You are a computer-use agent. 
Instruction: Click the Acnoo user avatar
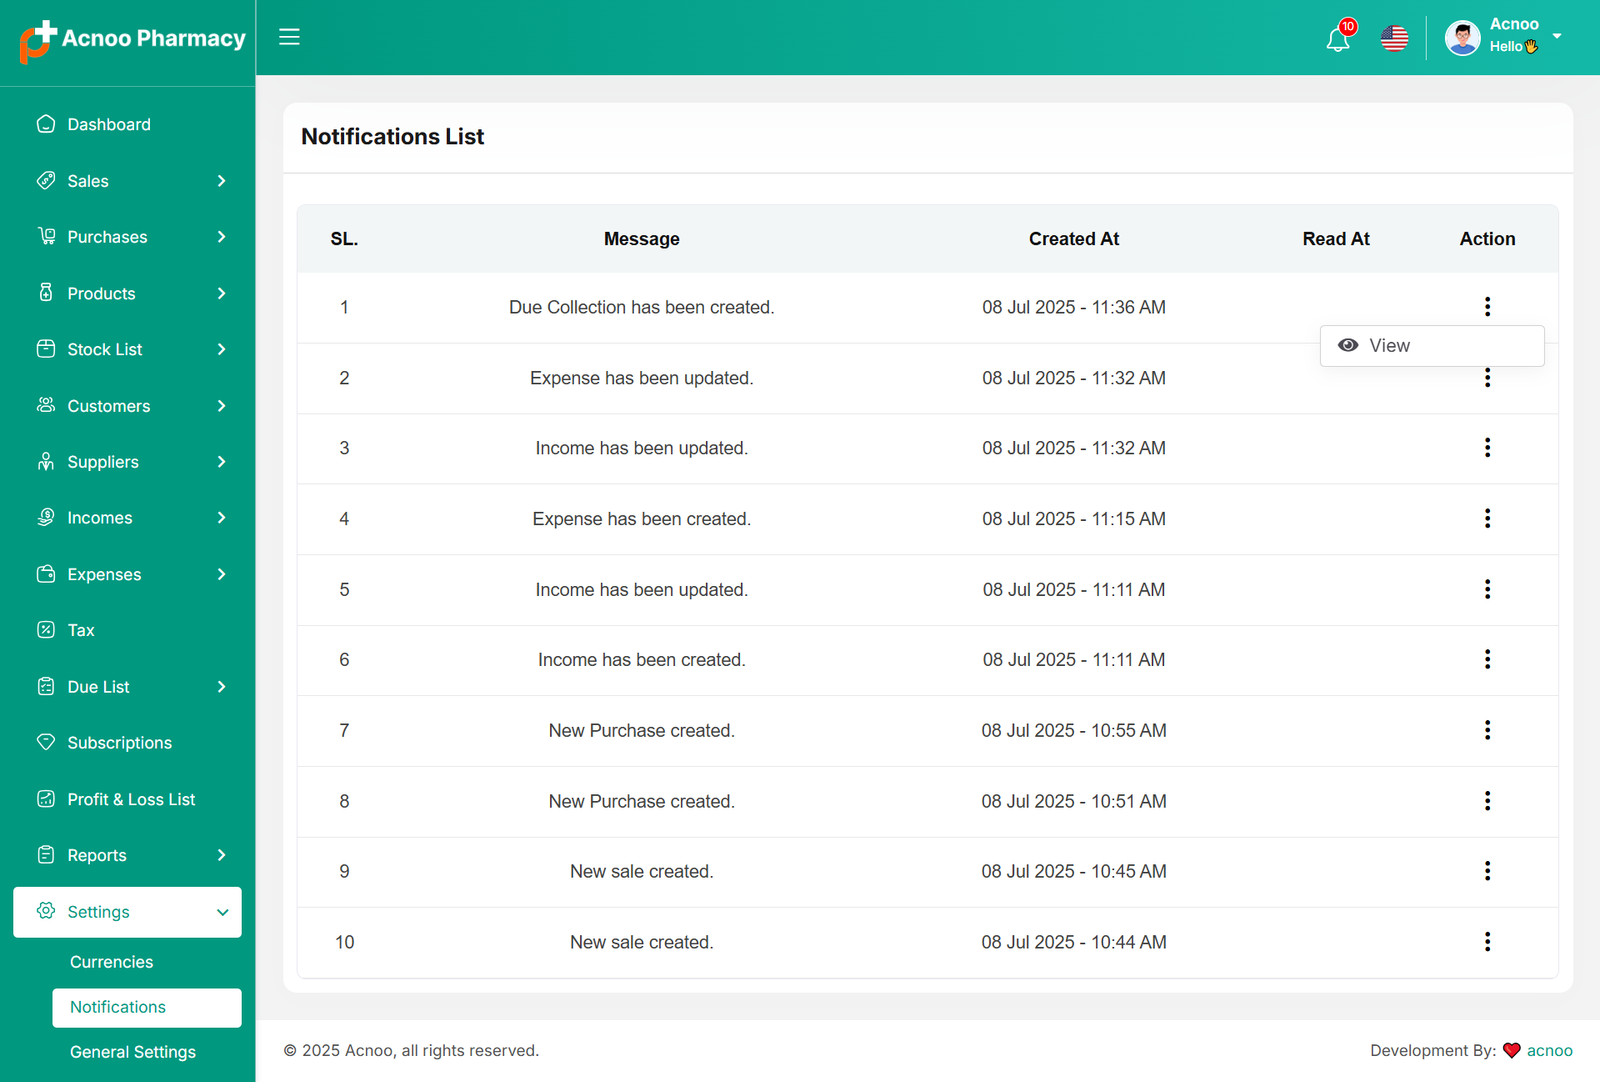pos(1462,39)
